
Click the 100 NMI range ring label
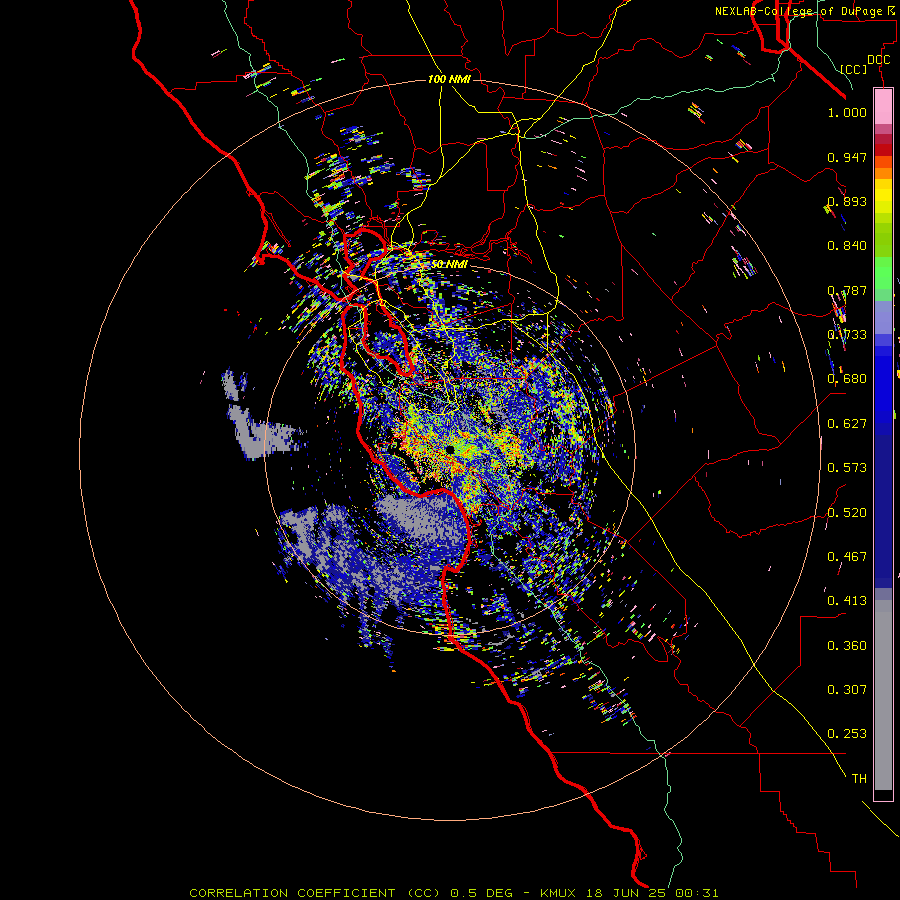tap(449, 79)
